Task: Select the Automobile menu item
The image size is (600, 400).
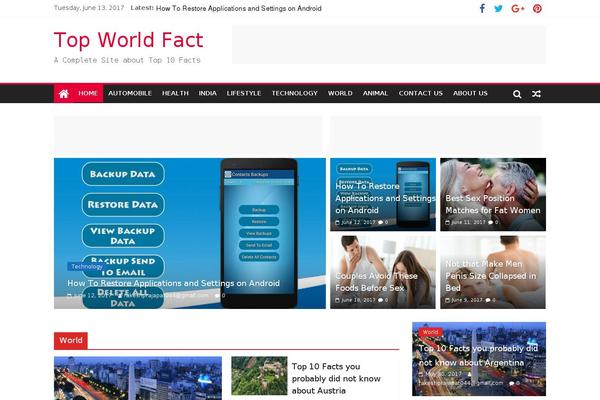Action: (x=130, y=93)
